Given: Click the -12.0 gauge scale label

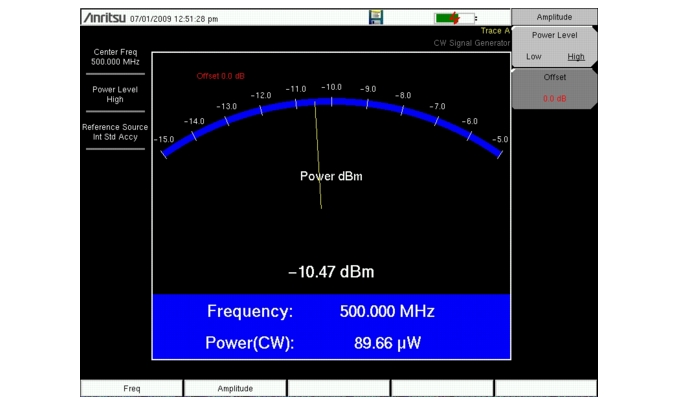Looking at the screenshot, I should [x=261, y=96].
